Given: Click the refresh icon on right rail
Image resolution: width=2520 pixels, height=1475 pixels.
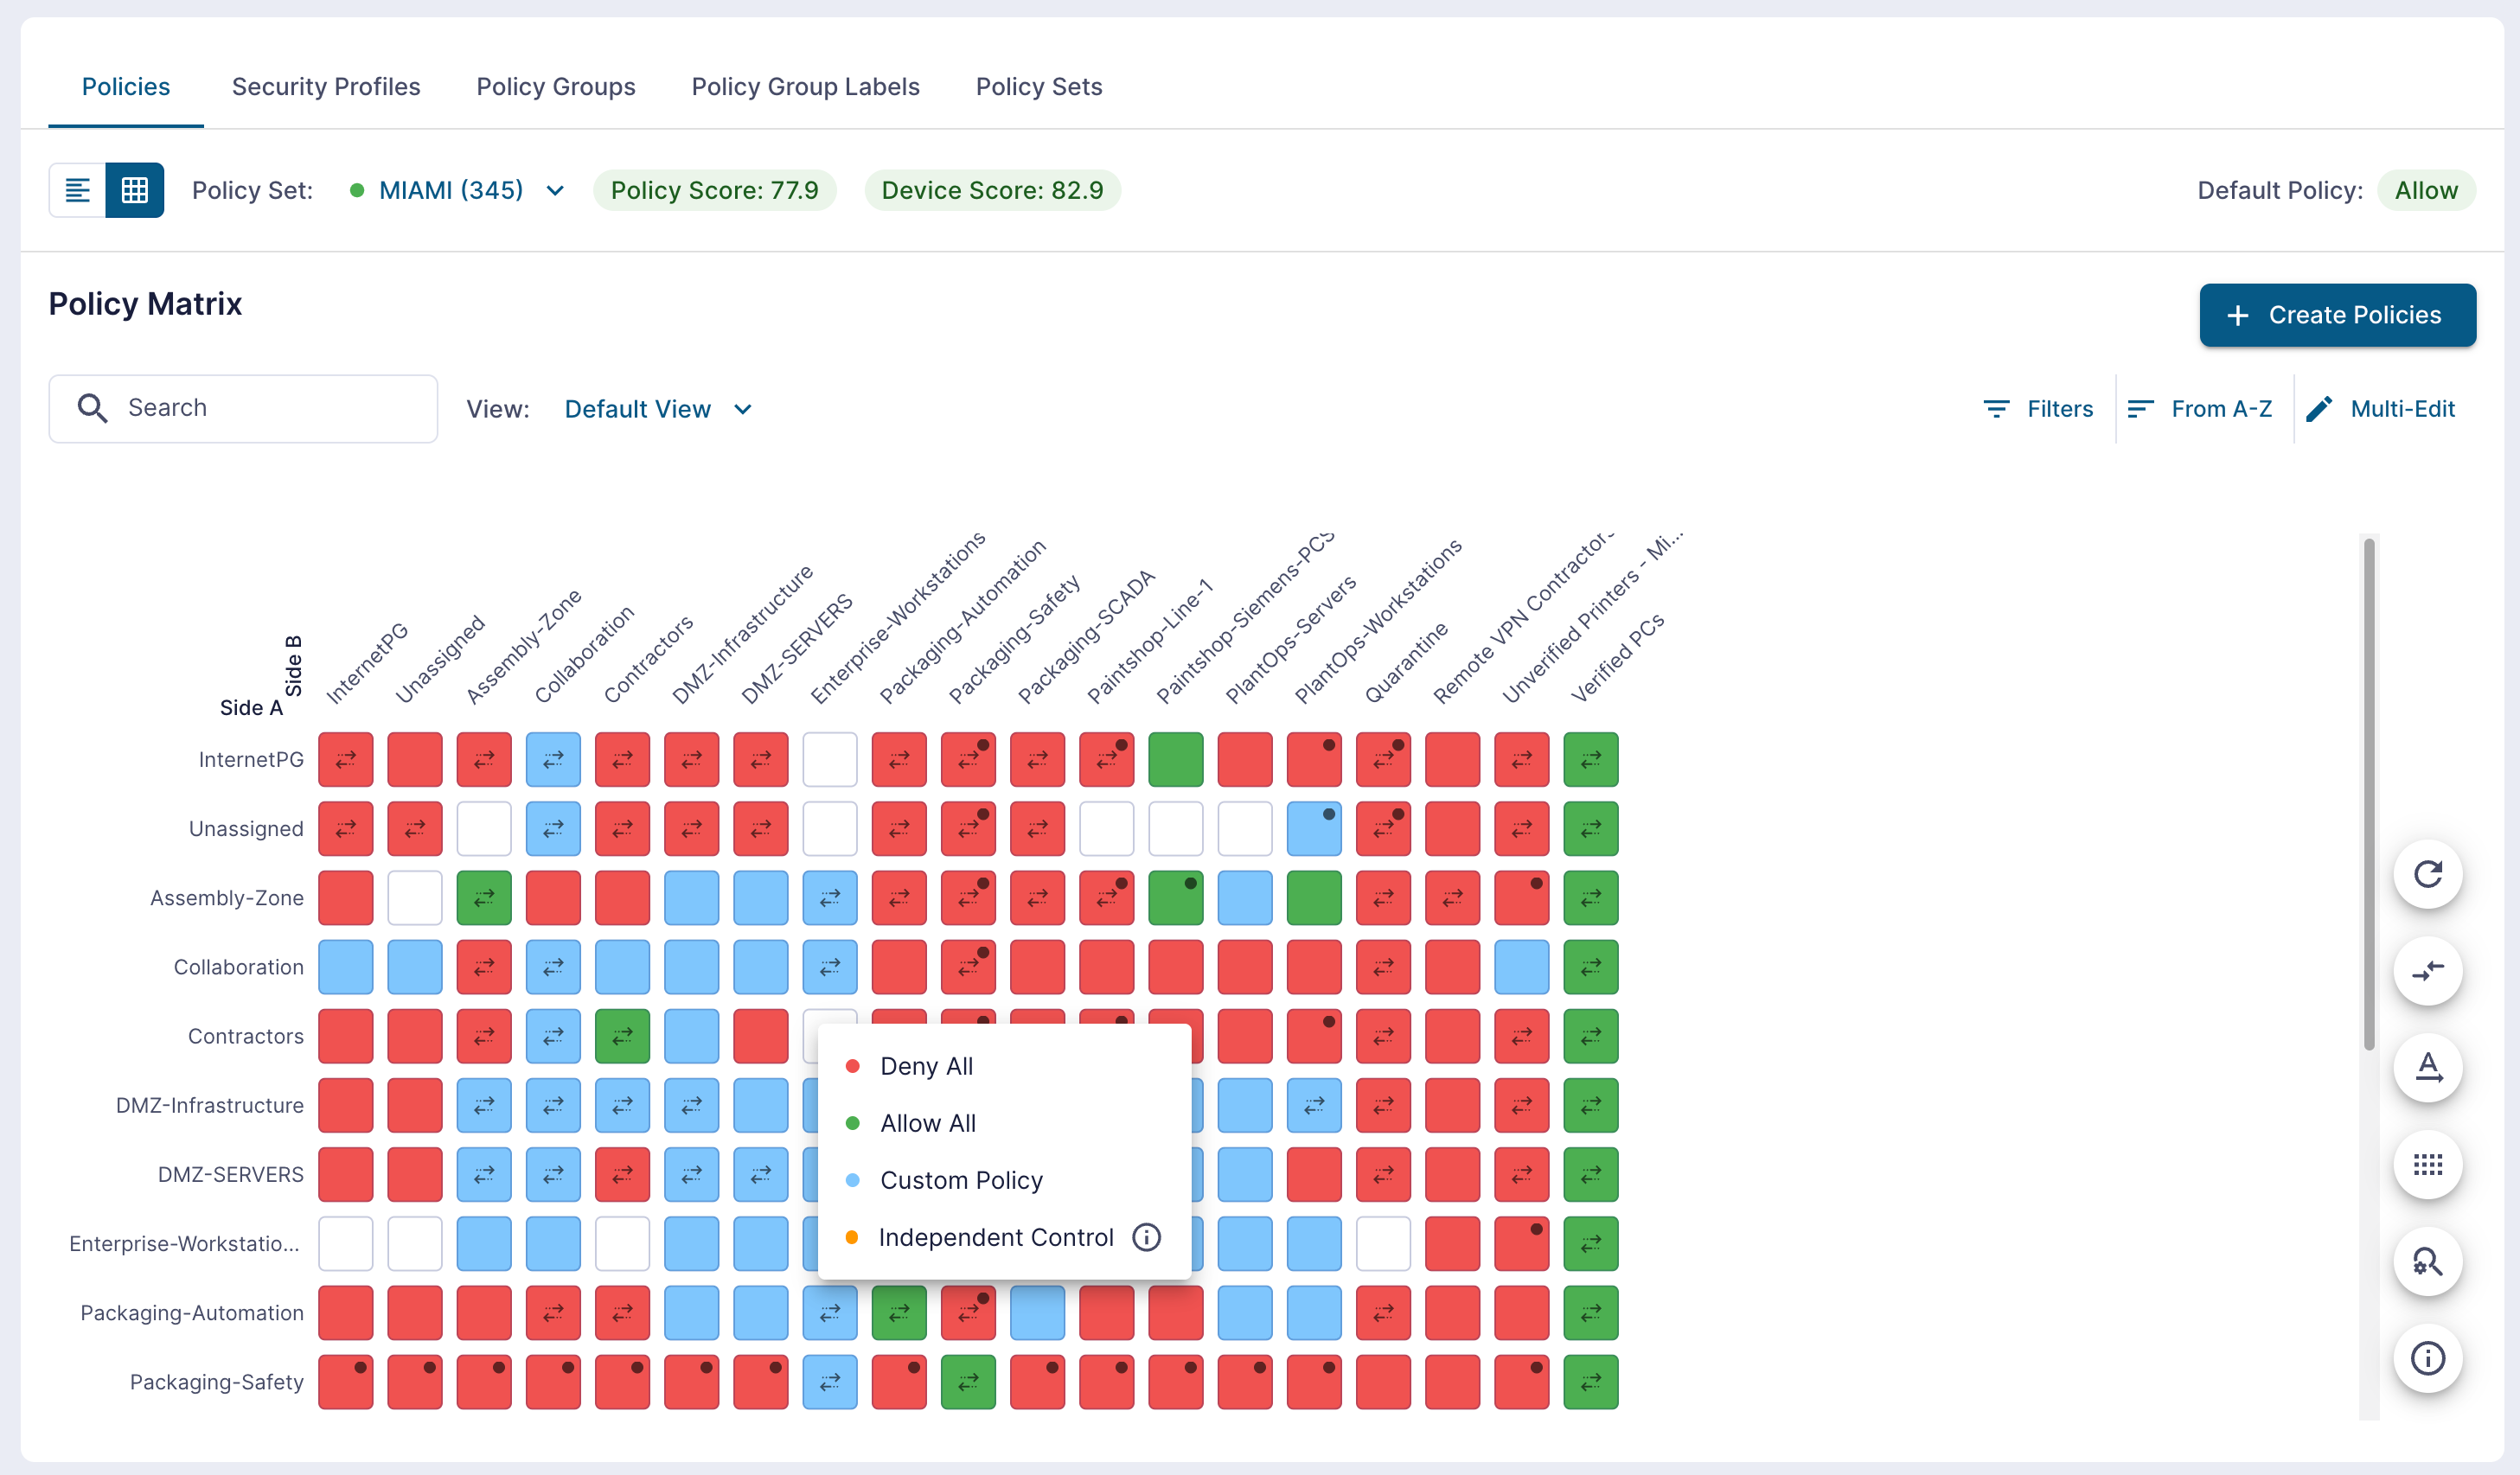Looking at the screenshot, I should pyautogui.click(x=2427, y=874).
